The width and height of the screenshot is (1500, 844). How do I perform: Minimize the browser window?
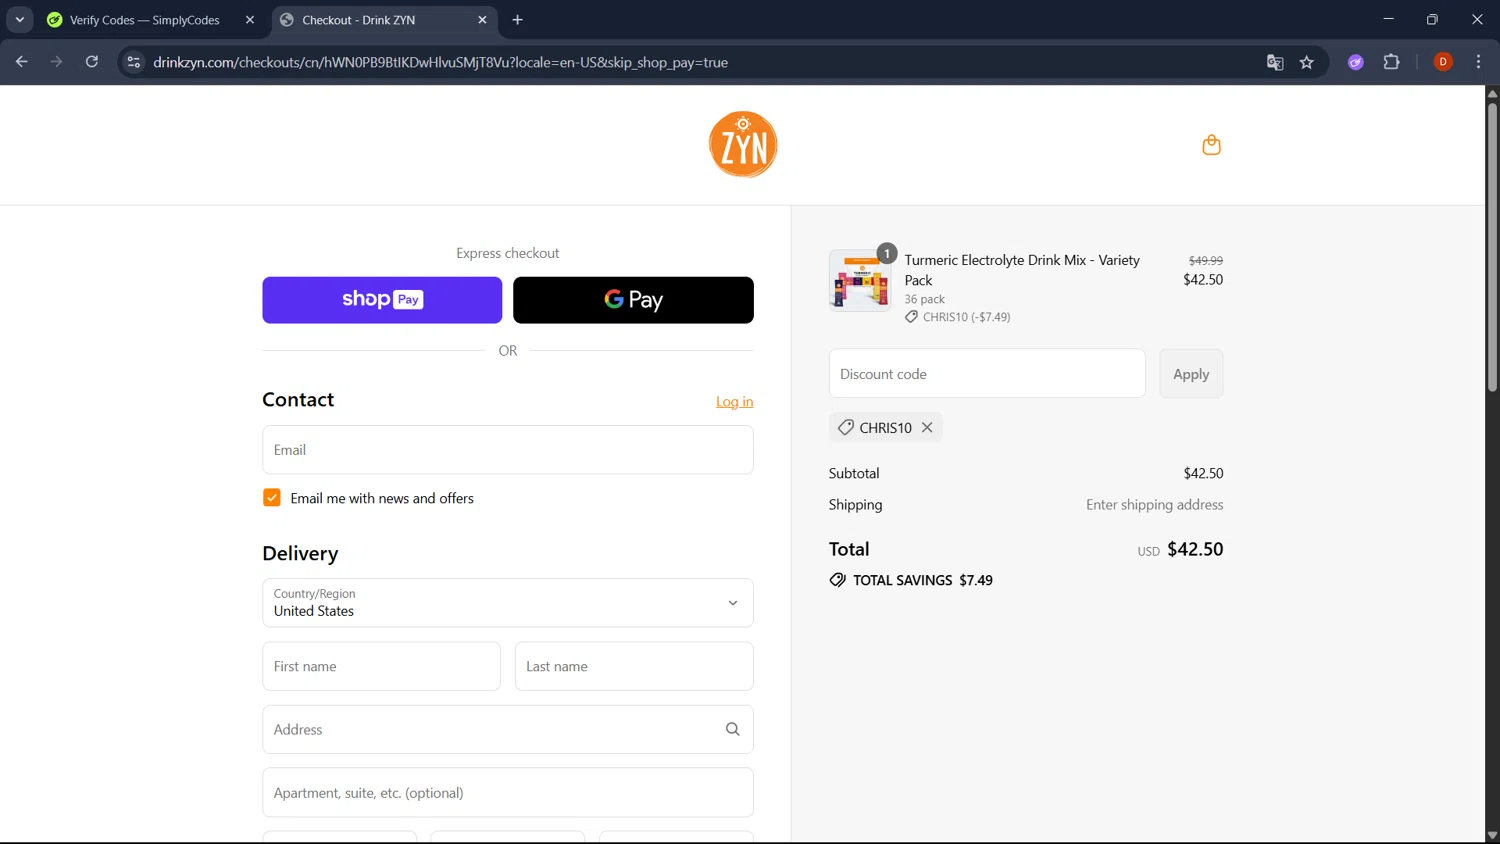[x=1388, y=19]
